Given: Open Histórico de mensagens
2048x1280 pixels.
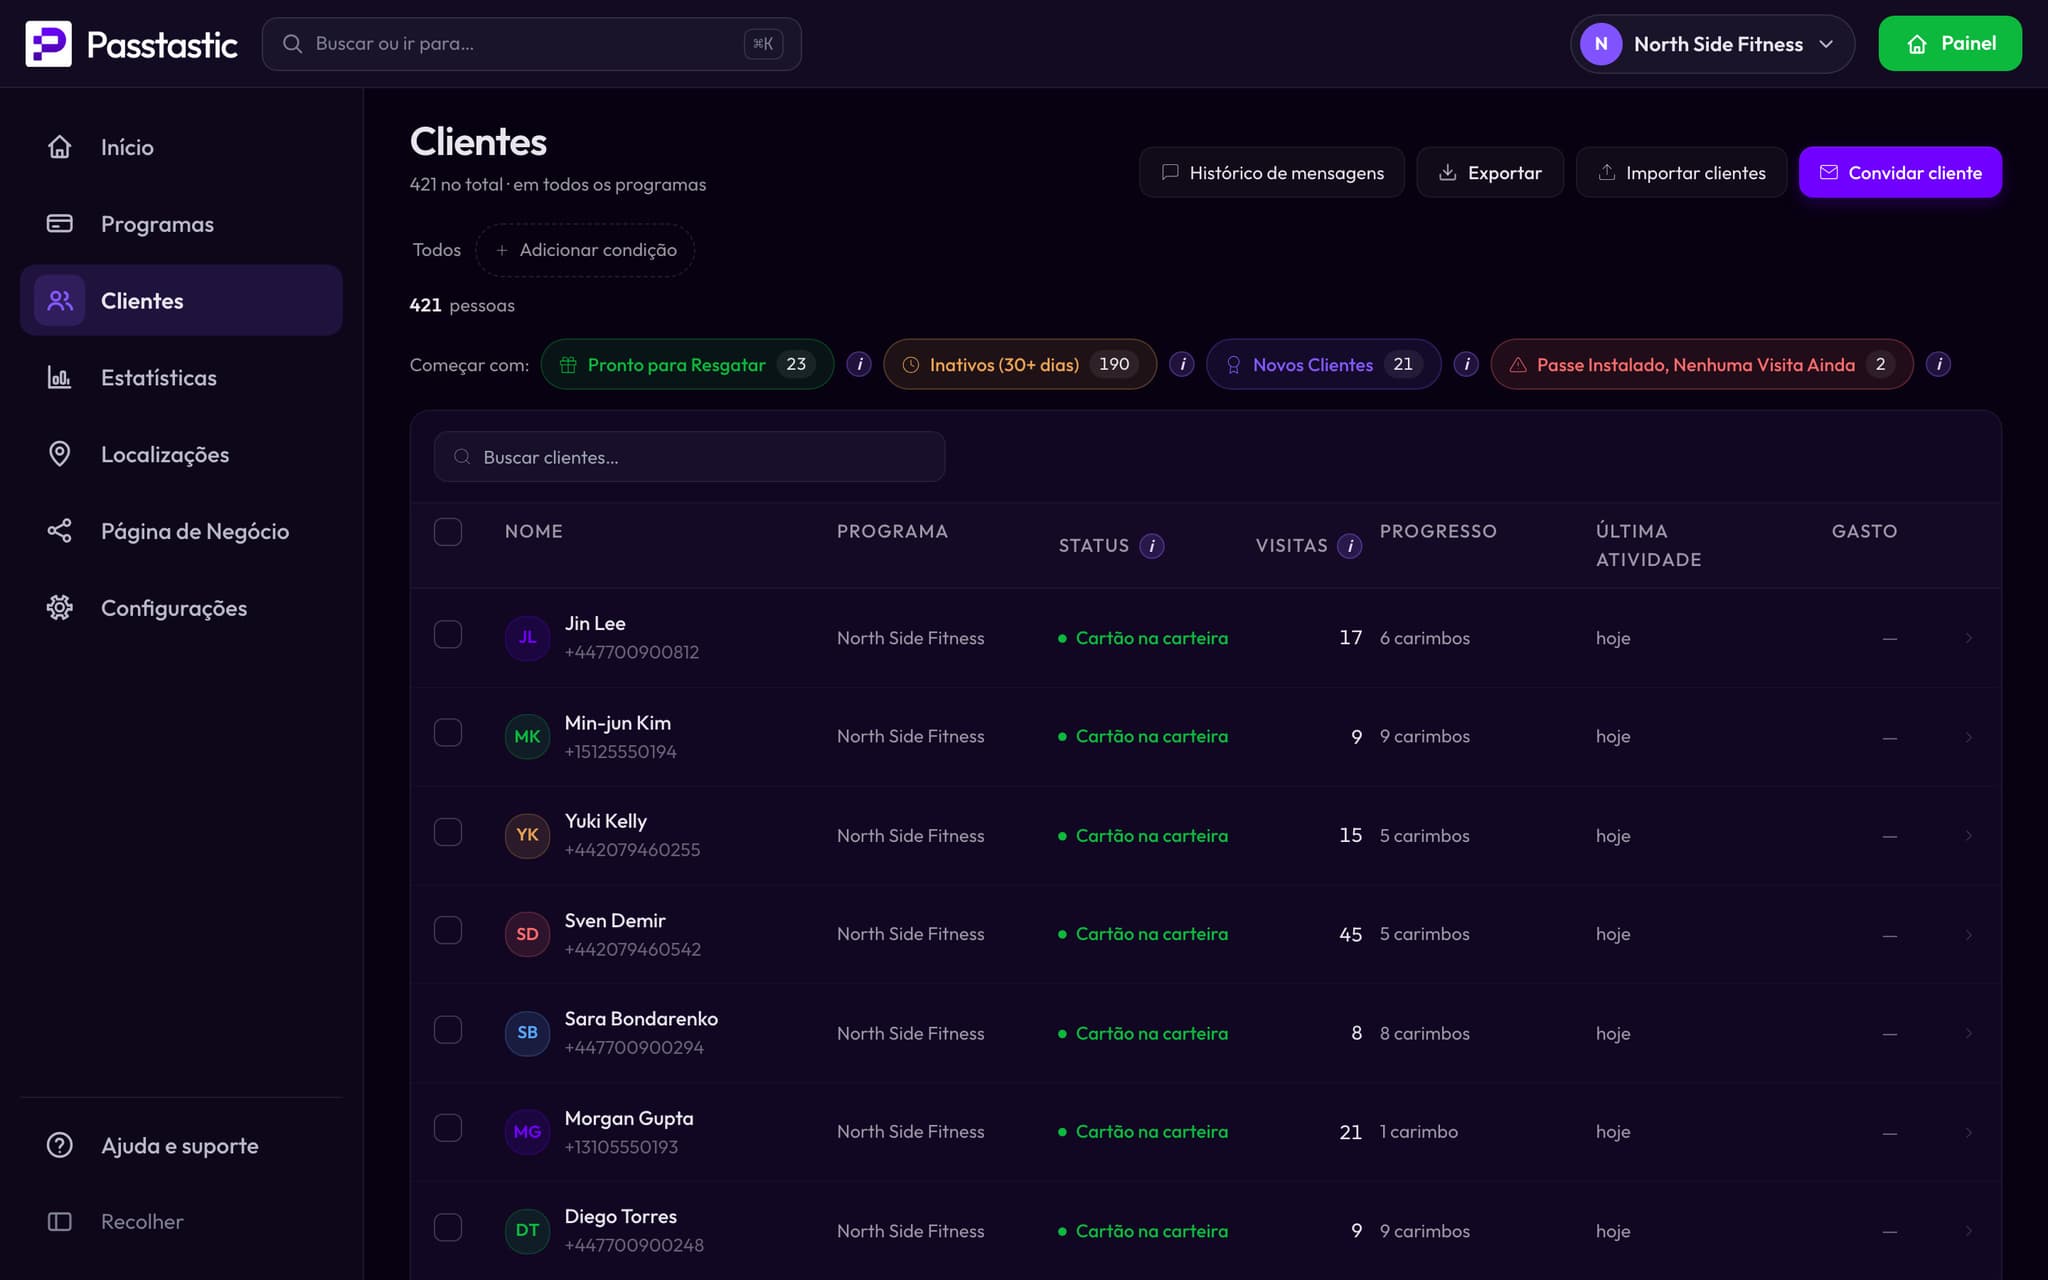Looking at the screenshot, I should click(x=1272, y=172).
